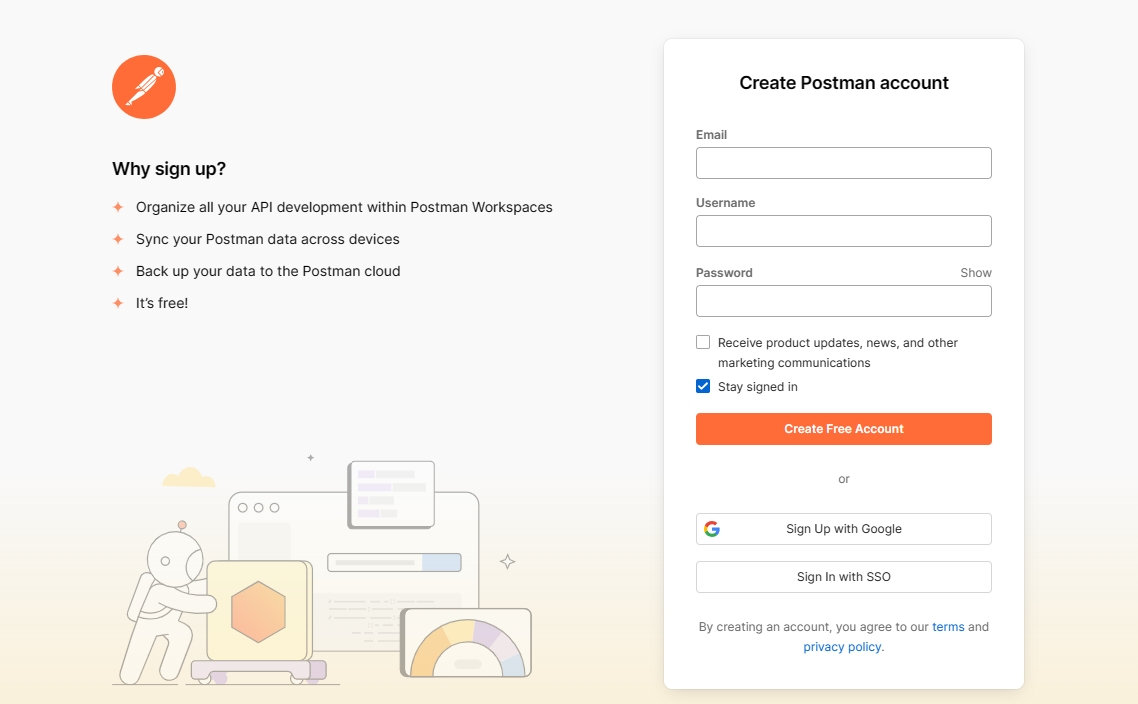Choose Sign Up with Google
The height and width of the screenshot is (704, 1138).
coord(843,529)
